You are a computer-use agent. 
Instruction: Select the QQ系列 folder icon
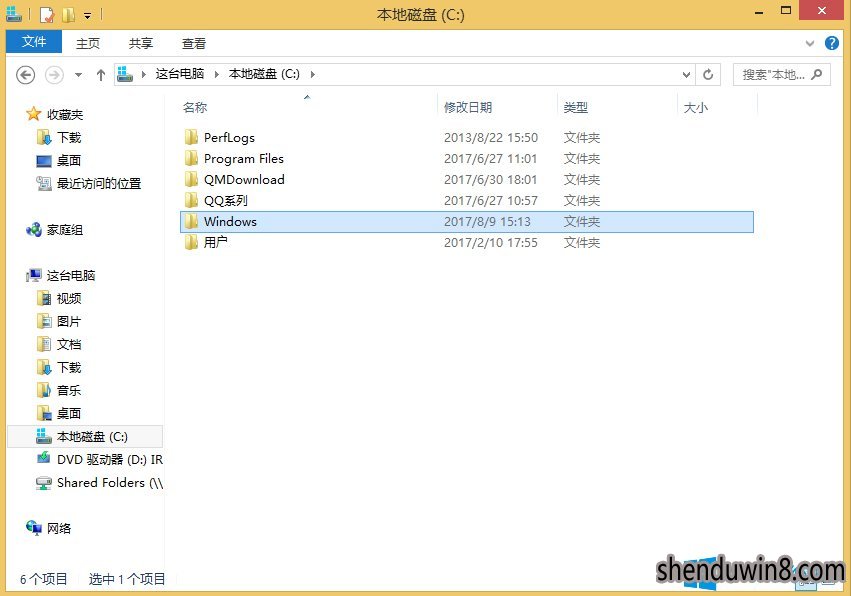click(191, 200)
